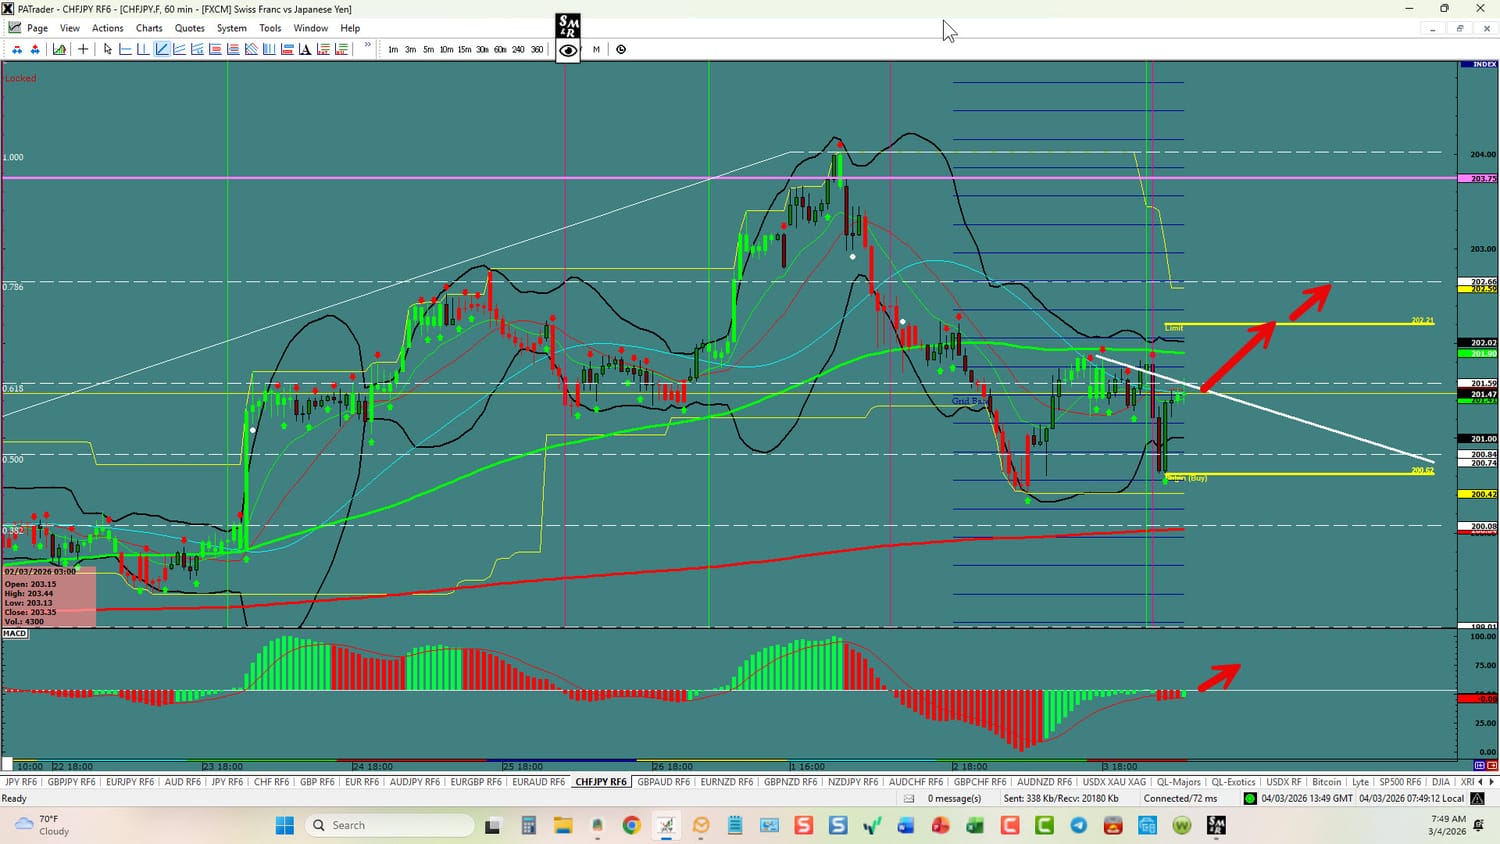1500x844 pixels.
Task: Open the Quotes dropdown menu
Action: [x=189, y=28]
